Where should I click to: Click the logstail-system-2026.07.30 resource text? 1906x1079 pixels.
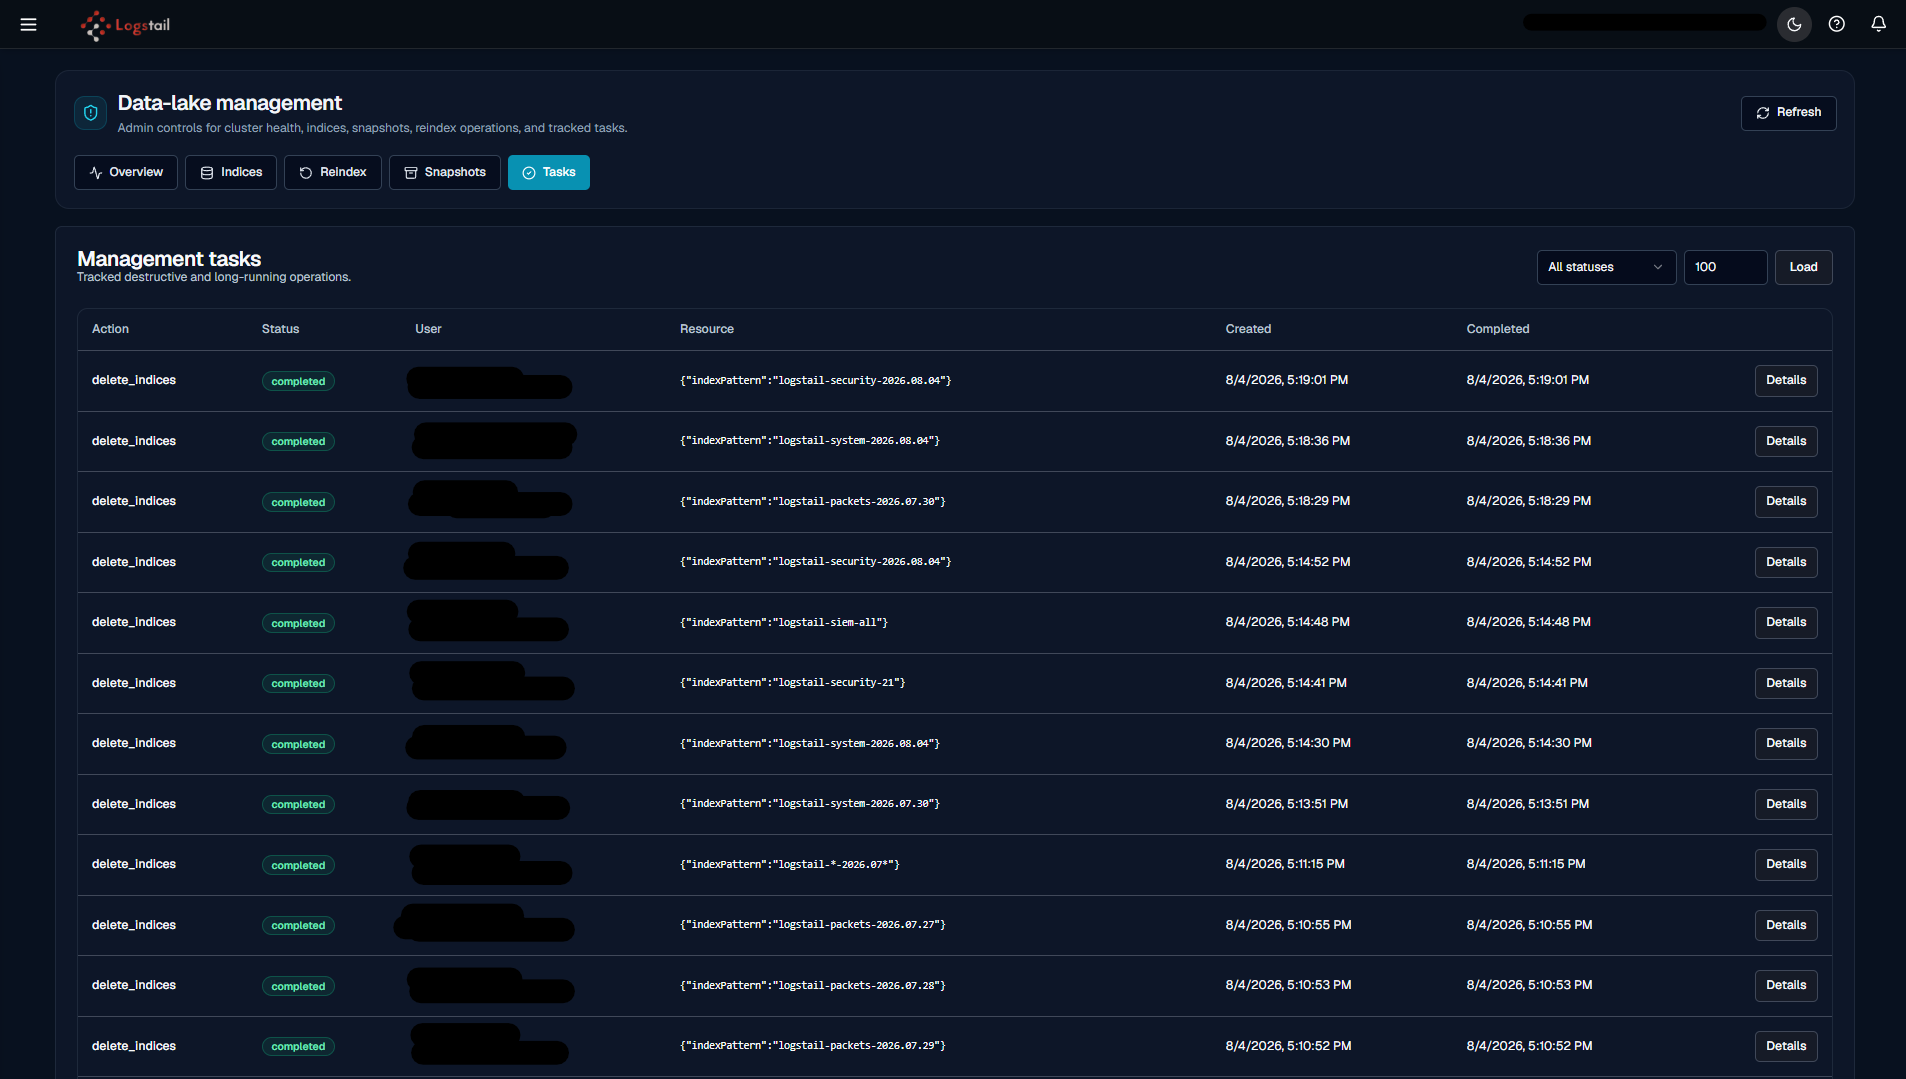tap(810, 804)
